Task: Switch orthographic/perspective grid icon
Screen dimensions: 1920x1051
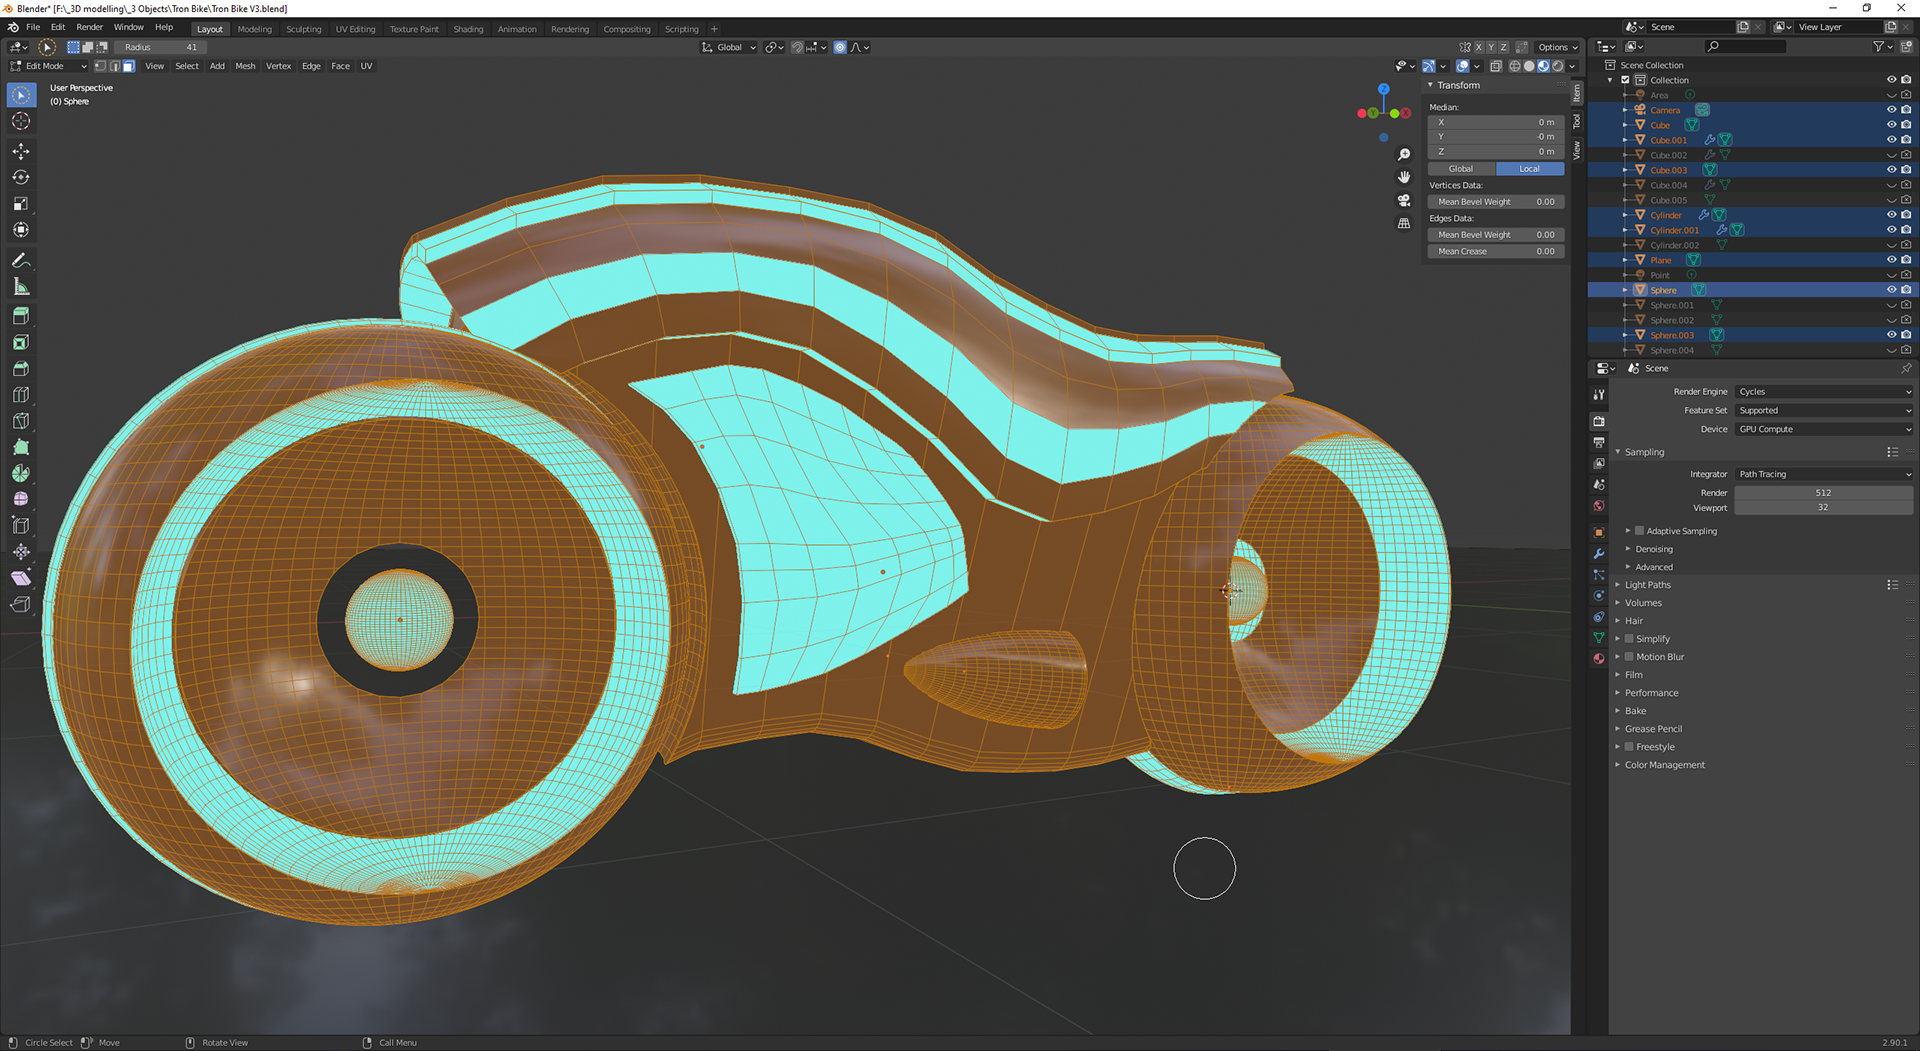Action: (1404, 223)
